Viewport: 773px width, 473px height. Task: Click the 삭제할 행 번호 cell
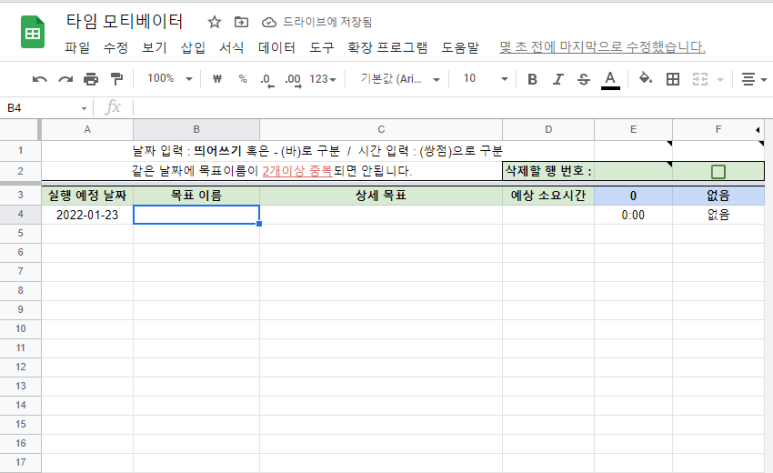tap(548, 171)
